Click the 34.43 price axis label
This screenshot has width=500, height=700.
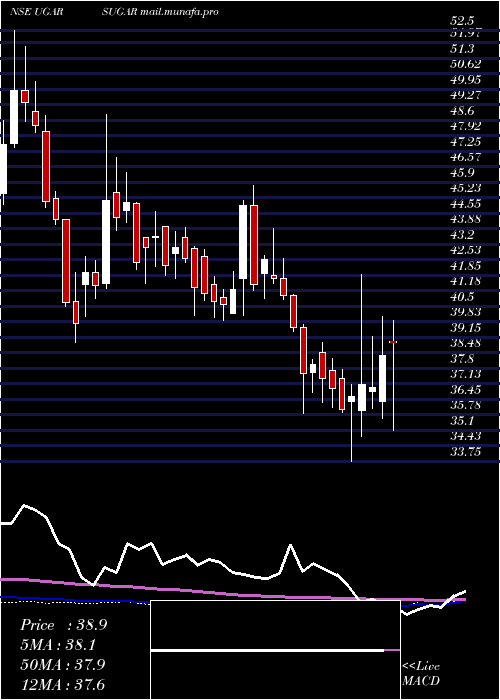point(466,436)
